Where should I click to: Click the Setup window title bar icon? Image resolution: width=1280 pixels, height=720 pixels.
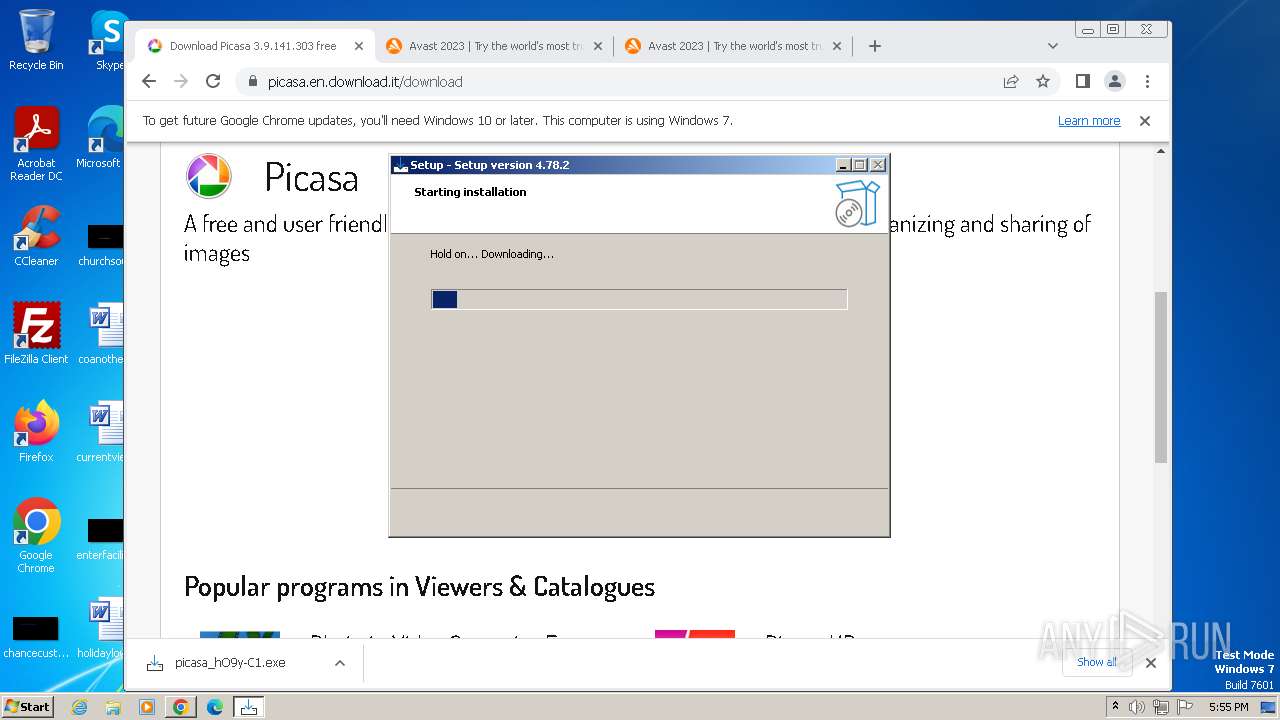400,165
